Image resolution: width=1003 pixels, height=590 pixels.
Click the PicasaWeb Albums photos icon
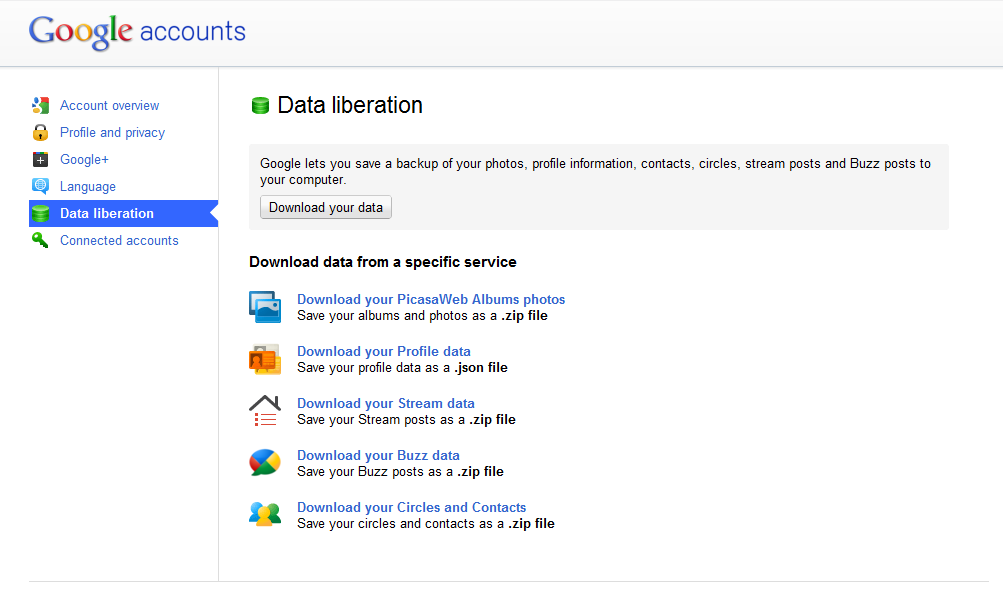click(265, 307)
